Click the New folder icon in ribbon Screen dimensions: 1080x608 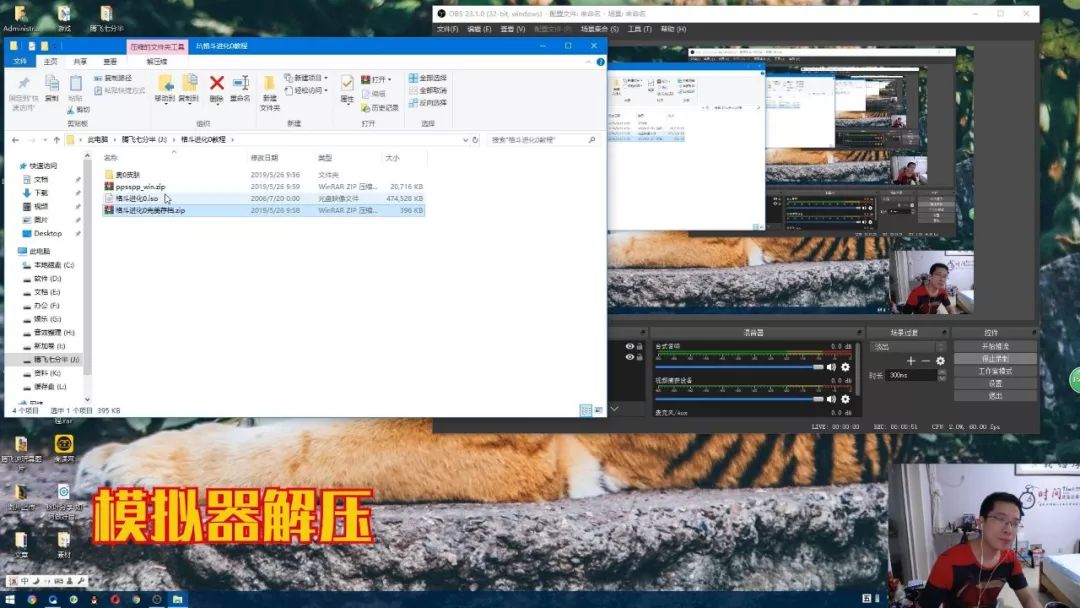tap(269, 83)
